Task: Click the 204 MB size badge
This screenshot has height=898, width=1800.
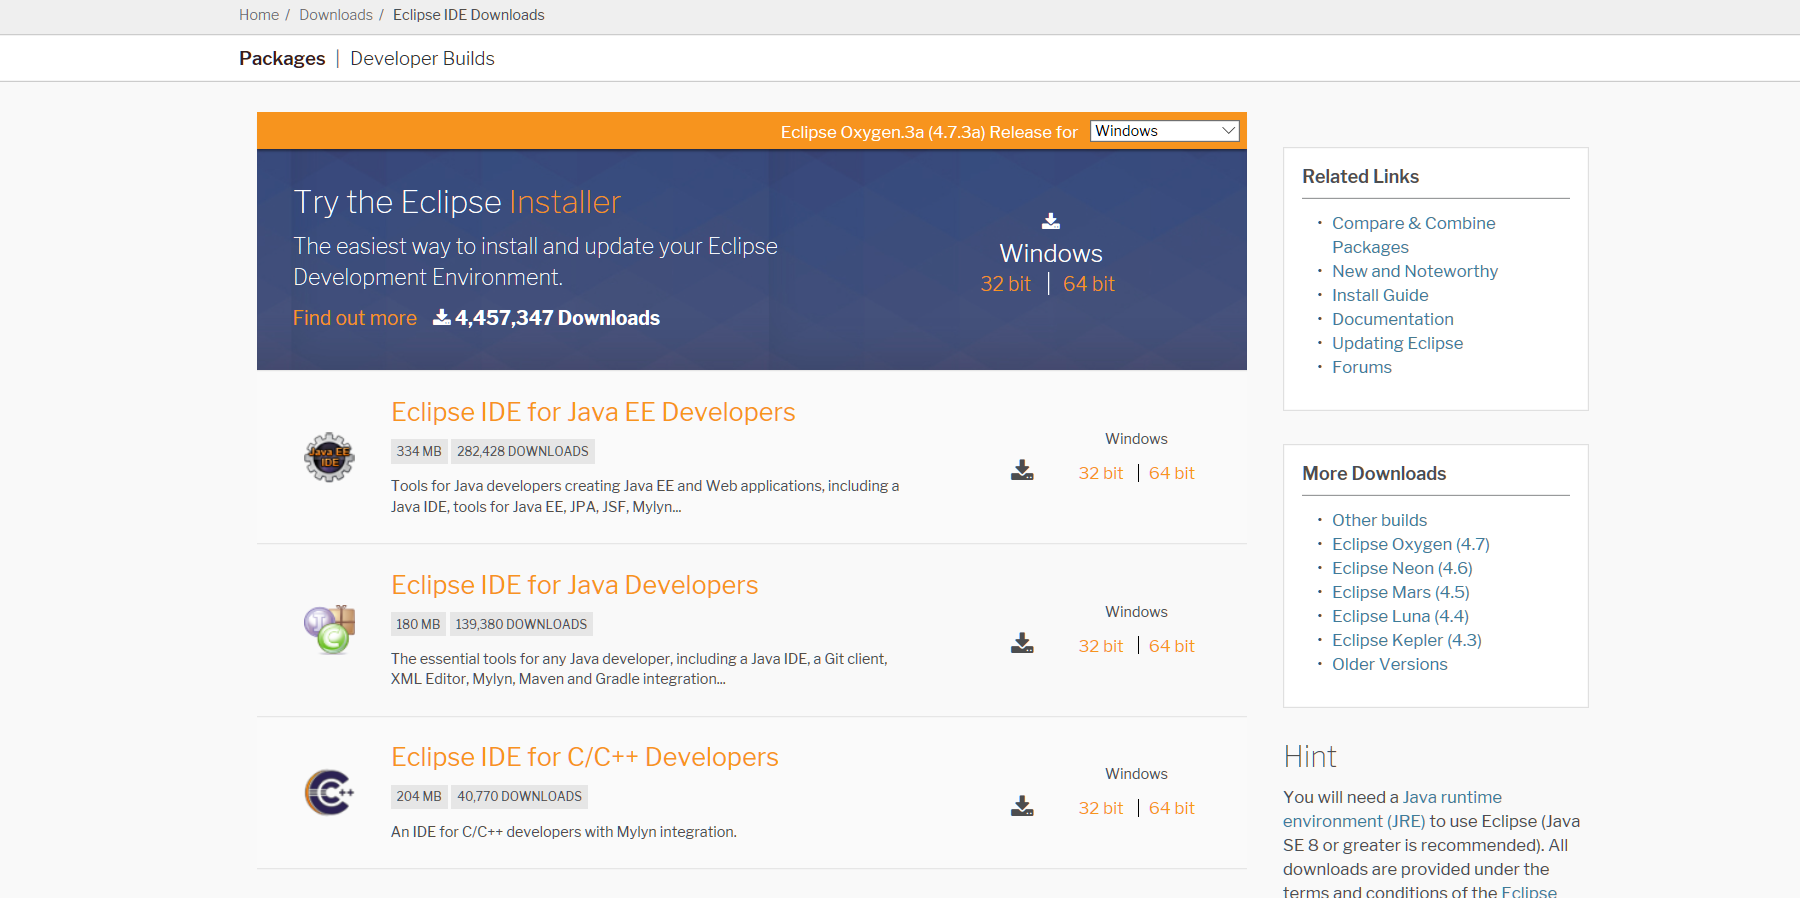Action: pyautogui.click(x=419, y=796)
